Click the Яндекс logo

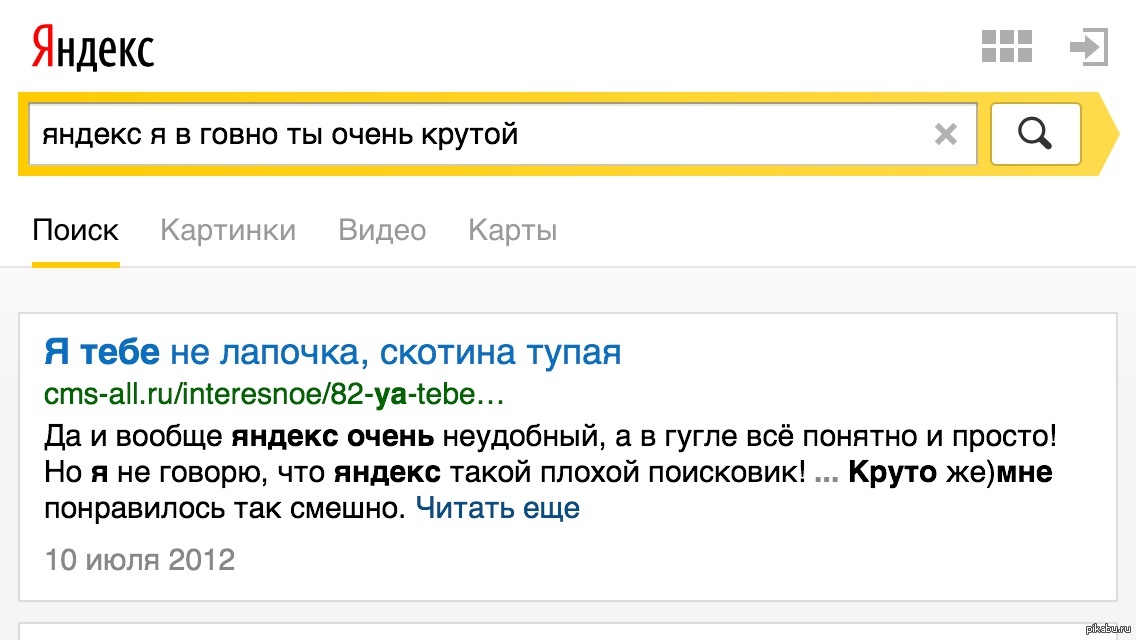(x=93, y=47)
